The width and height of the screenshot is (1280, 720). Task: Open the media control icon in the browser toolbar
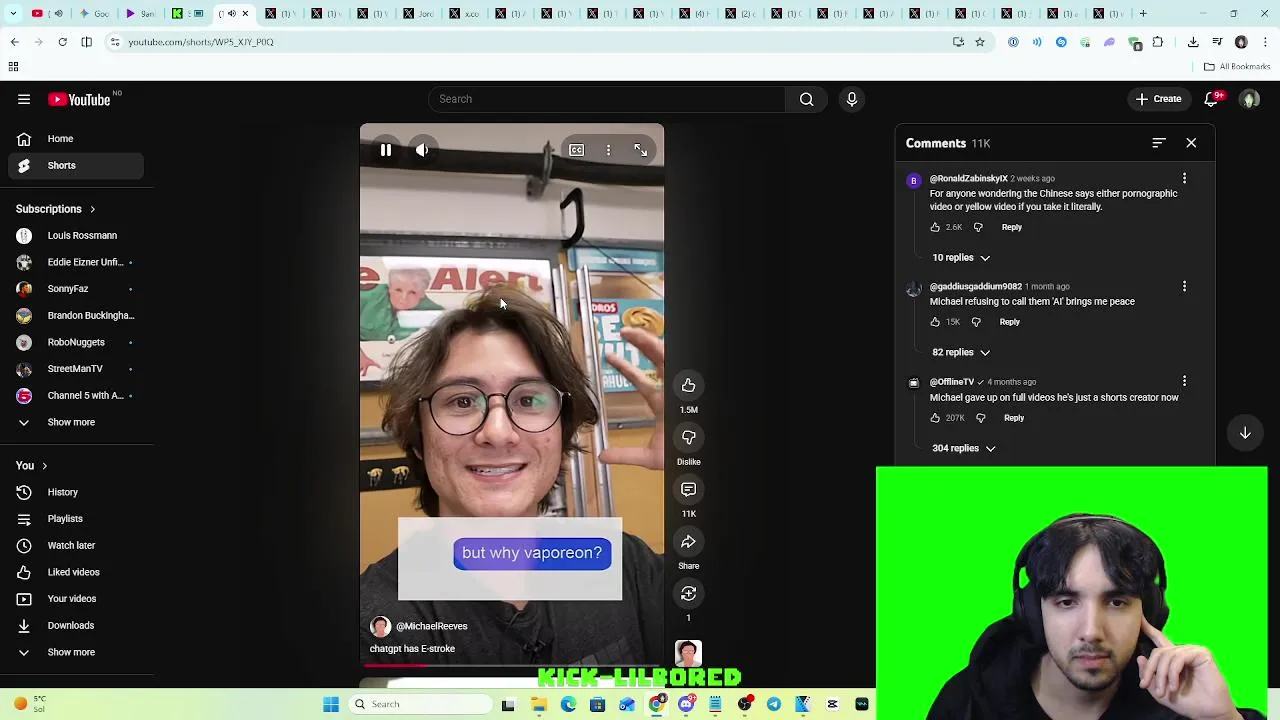tap(1217, 42)
